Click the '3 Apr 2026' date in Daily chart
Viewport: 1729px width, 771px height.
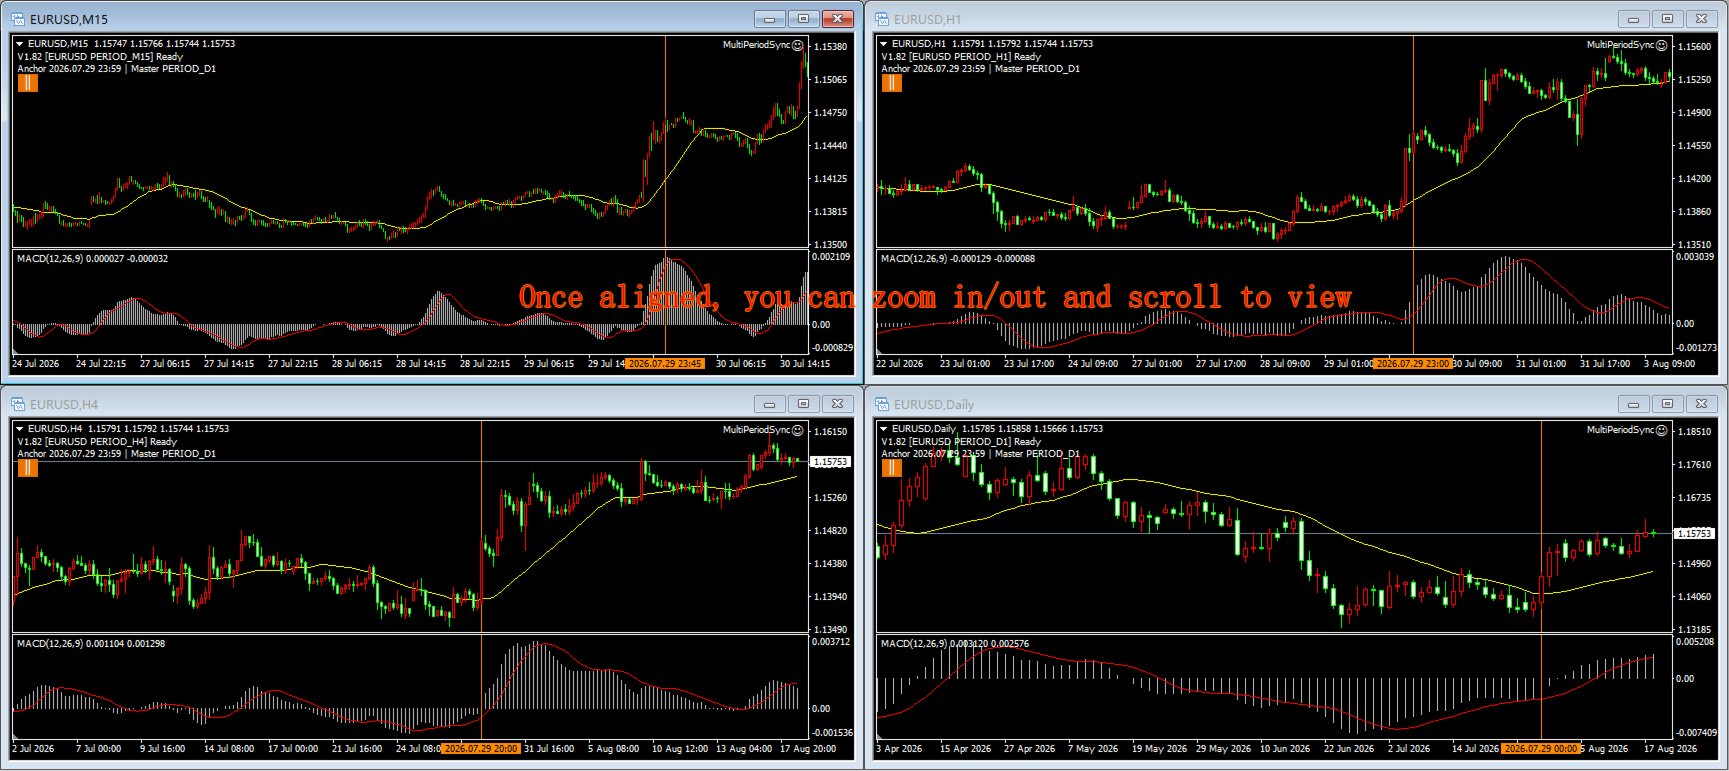tap(899, 749)
